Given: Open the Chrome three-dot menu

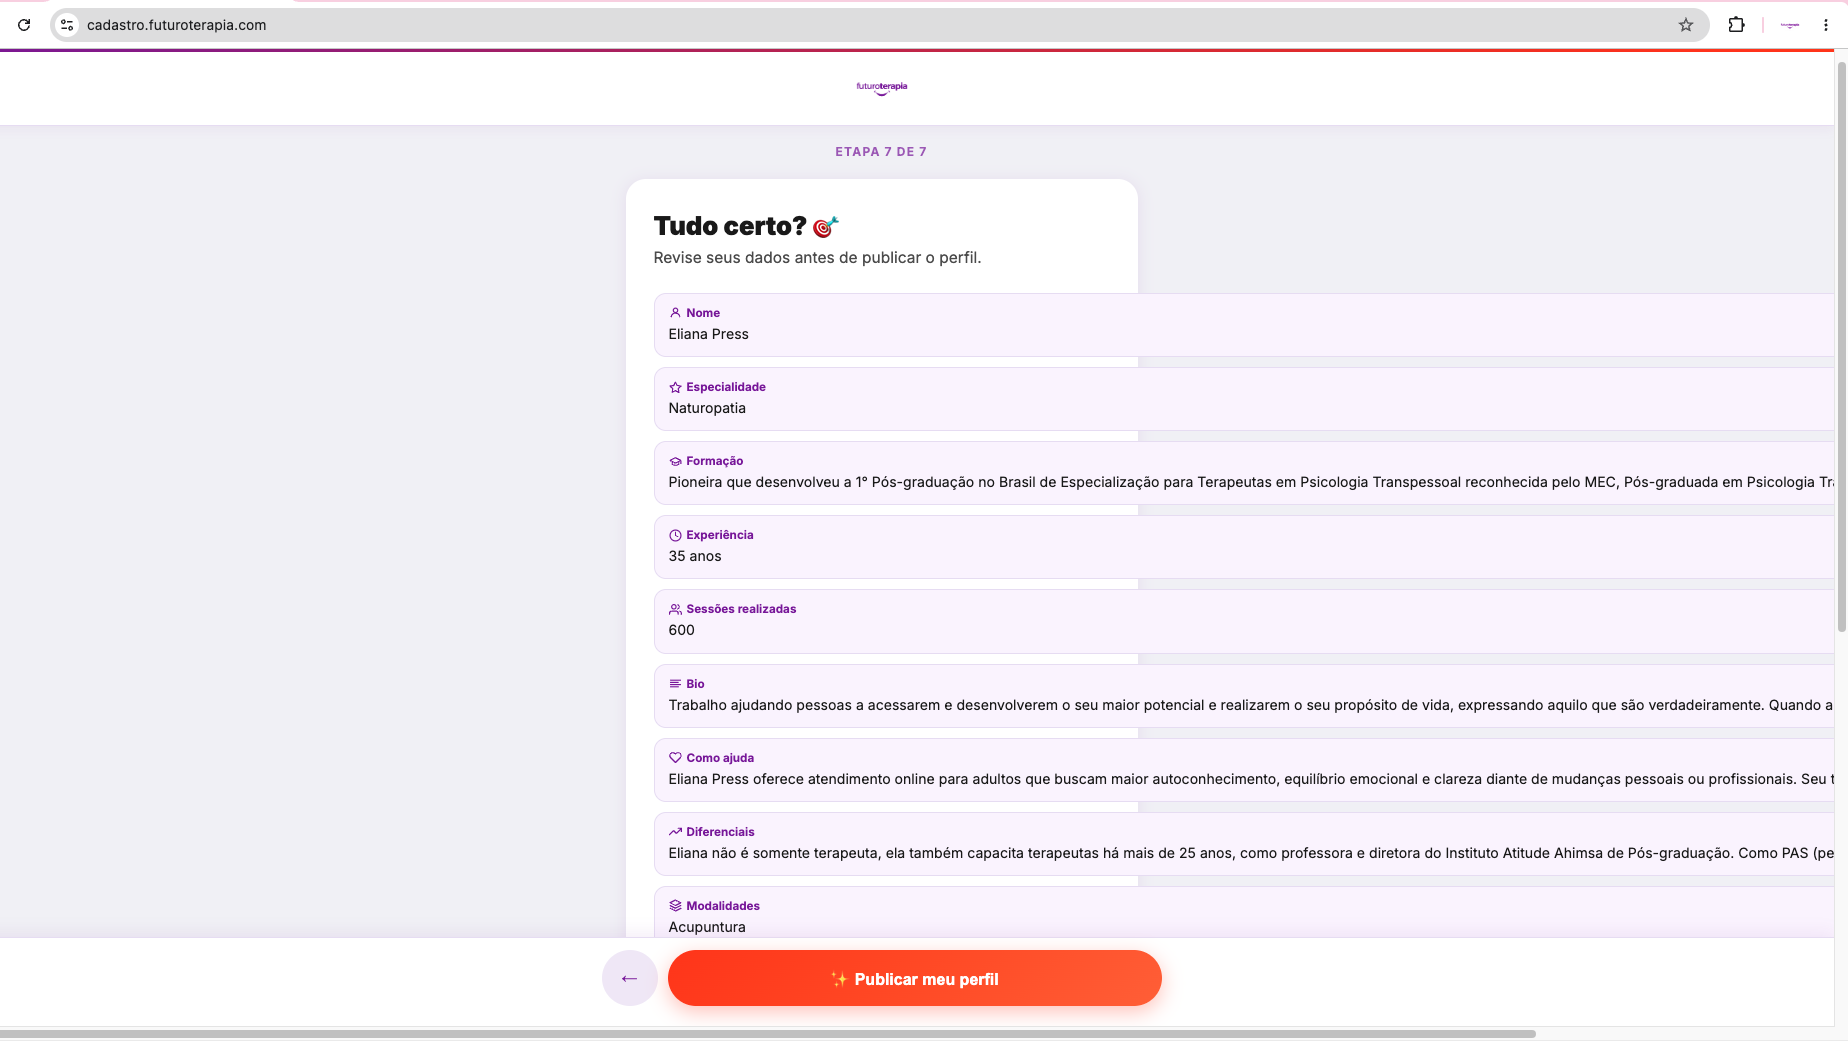Looking at the screenshot, I should pos(1825,25).
